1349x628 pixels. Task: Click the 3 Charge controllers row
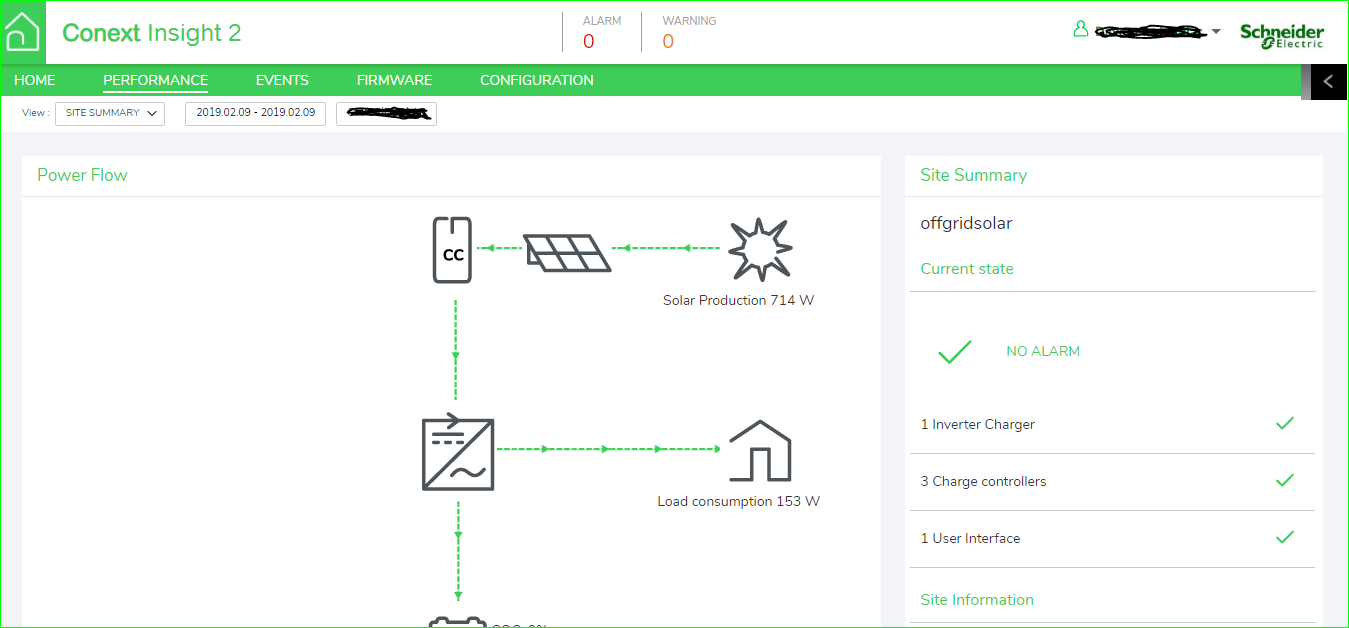[x=1112, y=482]
